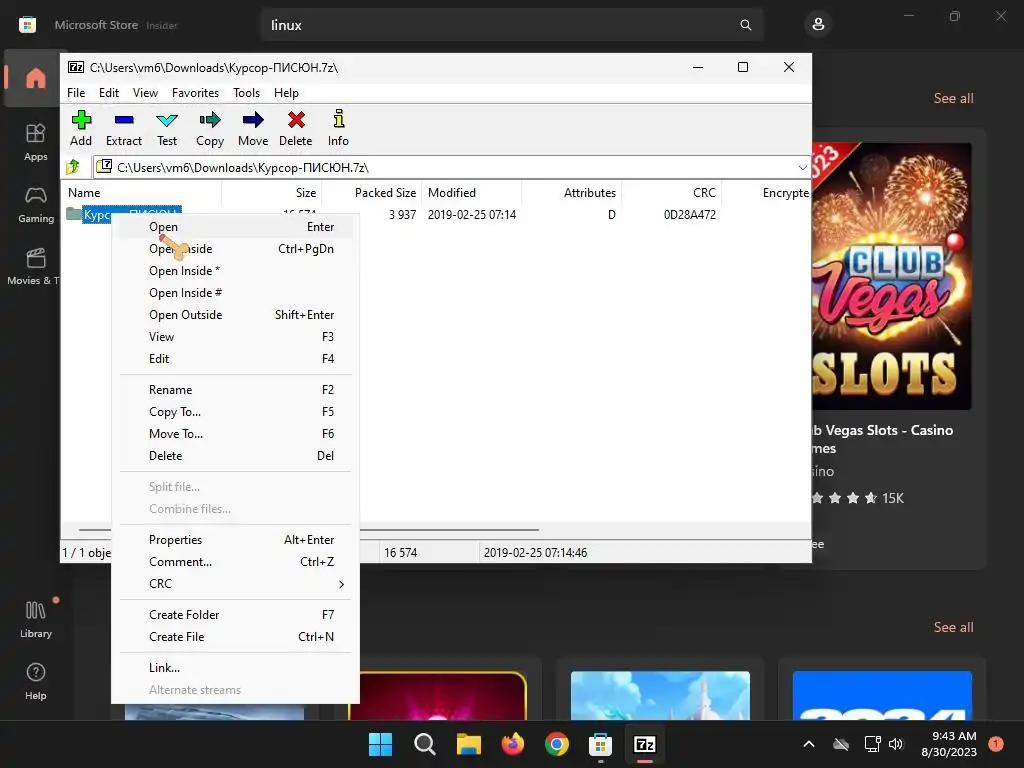Viewport: 1024px width, 768px height.
Task: Open the File menu in 7-Zip
Action: [76, 93]
